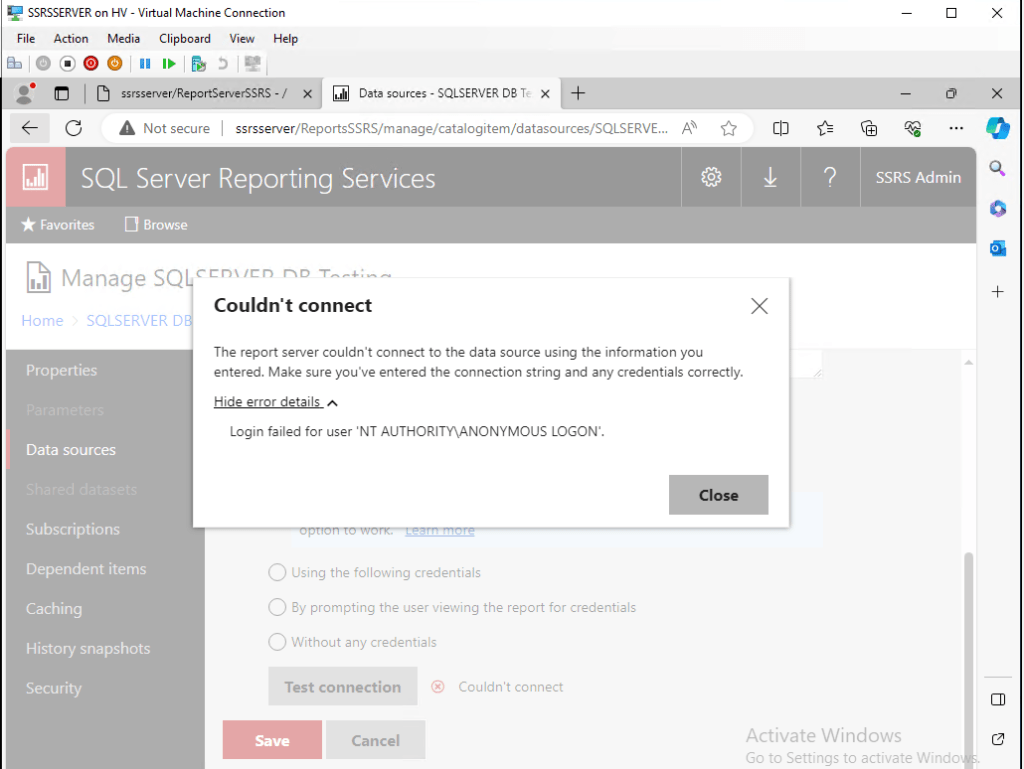The height and width of the screenshot is (769, 1024).
Task: Open SSRS settings gear icon
Action: [x=711, y=177]
